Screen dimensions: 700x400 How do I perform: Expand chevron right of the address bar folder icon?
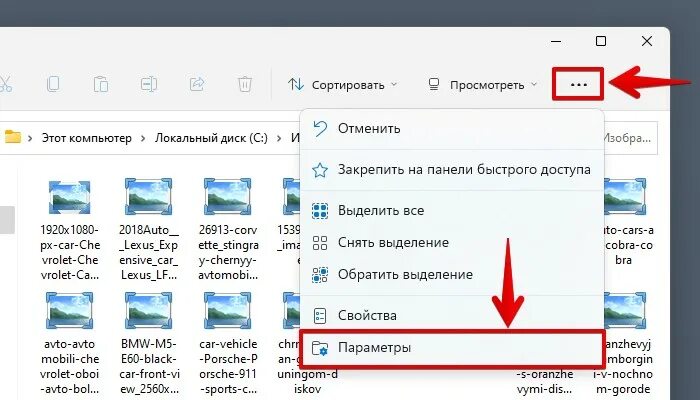[x=30, y=138]
